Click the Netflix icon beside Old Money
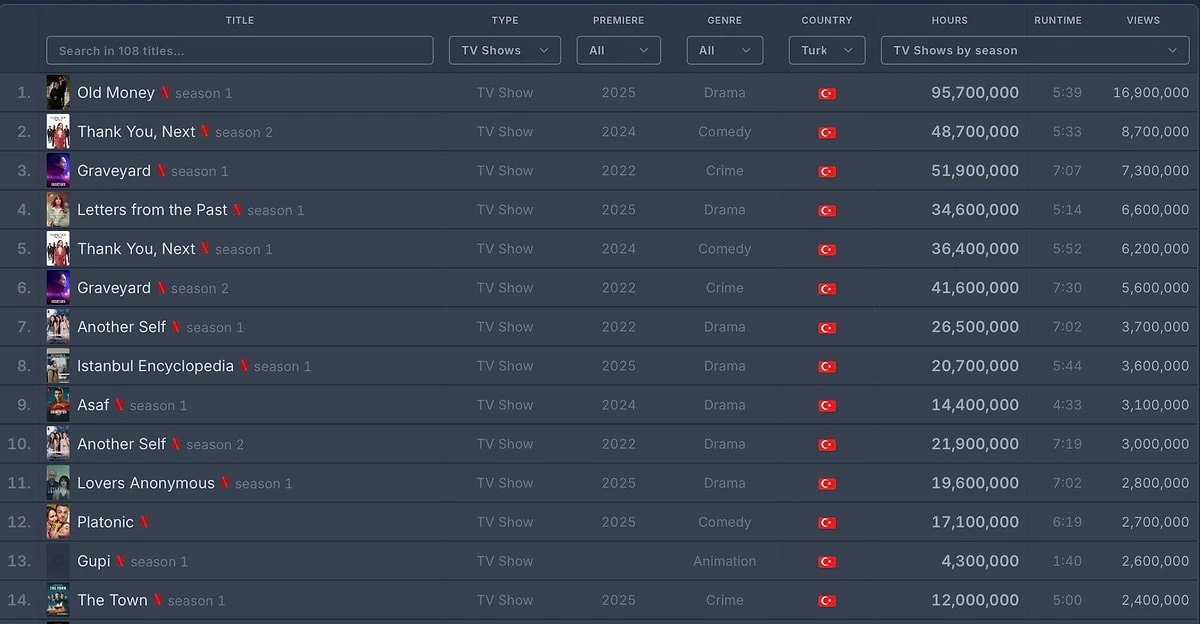This screenshot has height=624, width=1200. point(165,93)
